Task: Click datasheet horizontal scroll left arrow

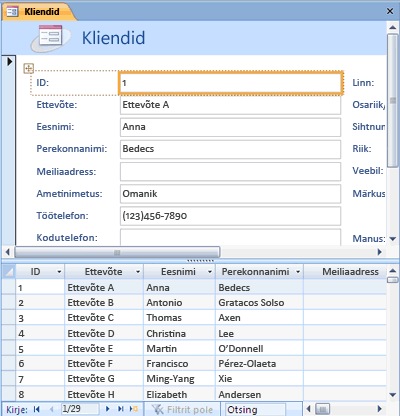Action: click(x=308, y=409)
